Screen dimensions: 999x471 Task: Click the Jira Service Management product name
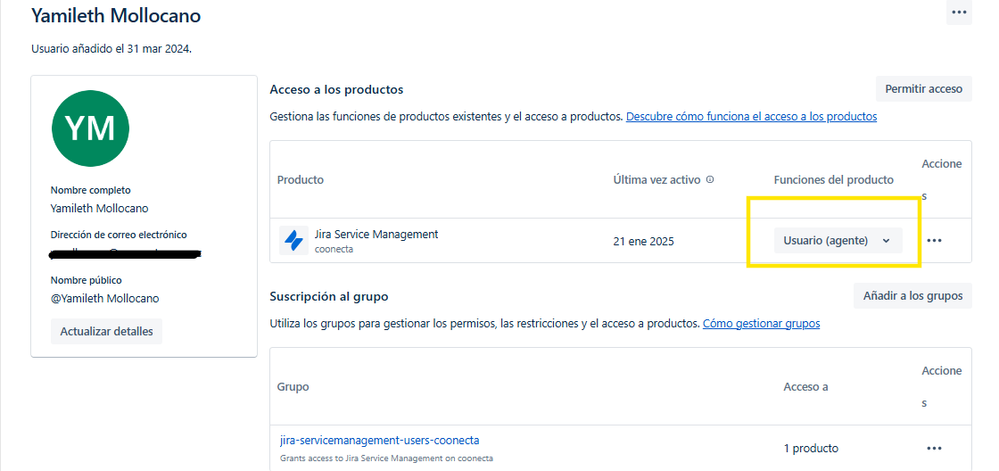[x=377, y=234]
